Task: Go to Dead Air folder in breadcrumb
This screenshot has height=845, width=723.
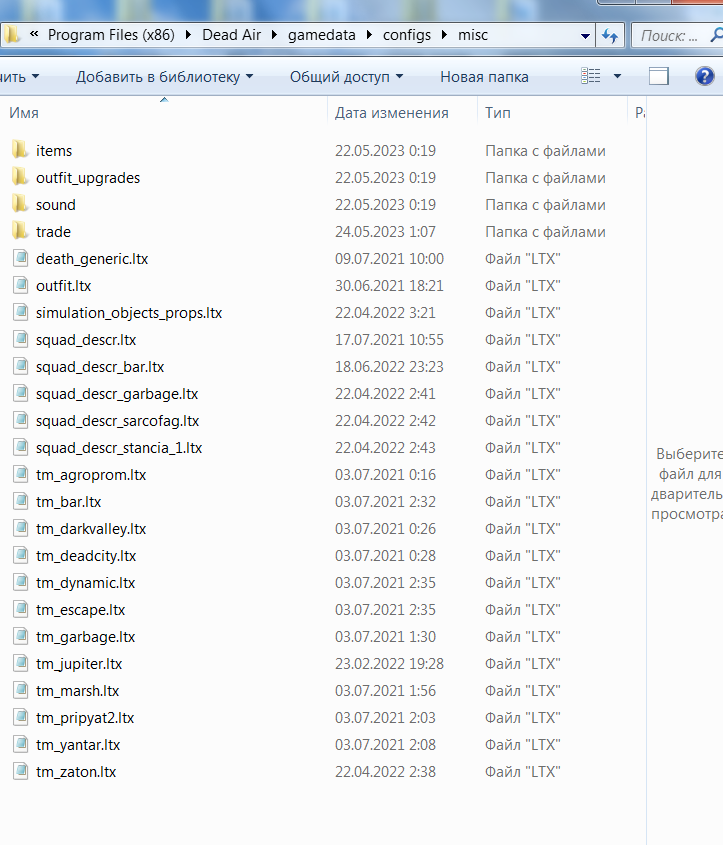Action: 231,35
